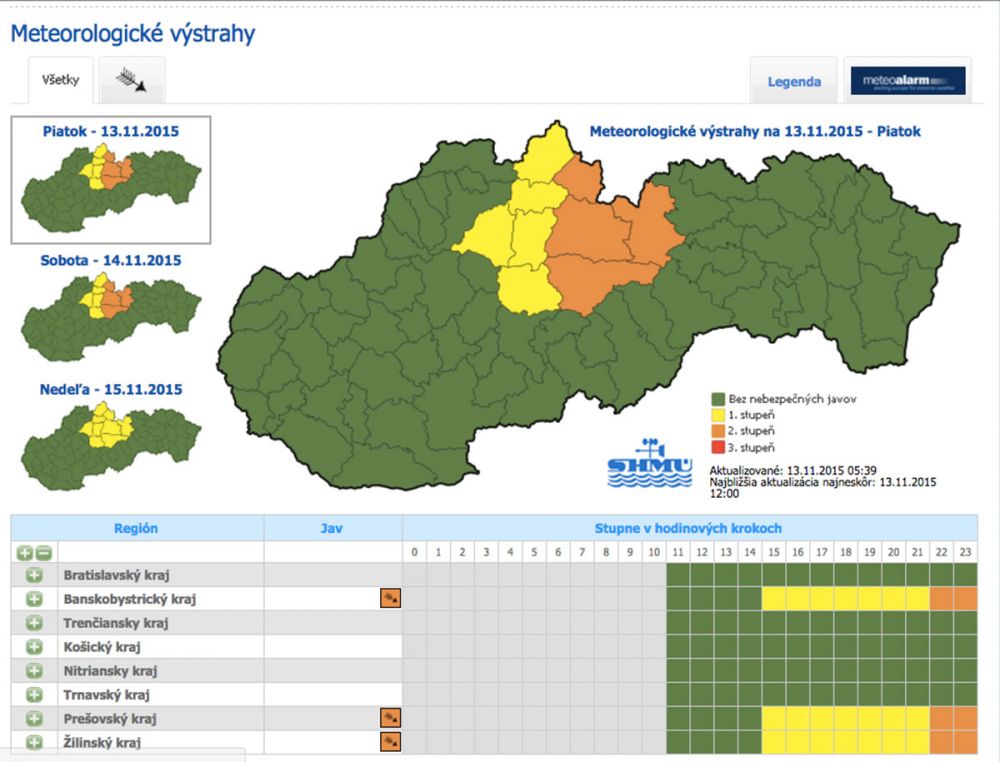This screenshot has width=1000, height=762.
Task: Click the wind warning icon for Banskobystrický kraj
Action: pyautogui.click(x=390, y=598)
